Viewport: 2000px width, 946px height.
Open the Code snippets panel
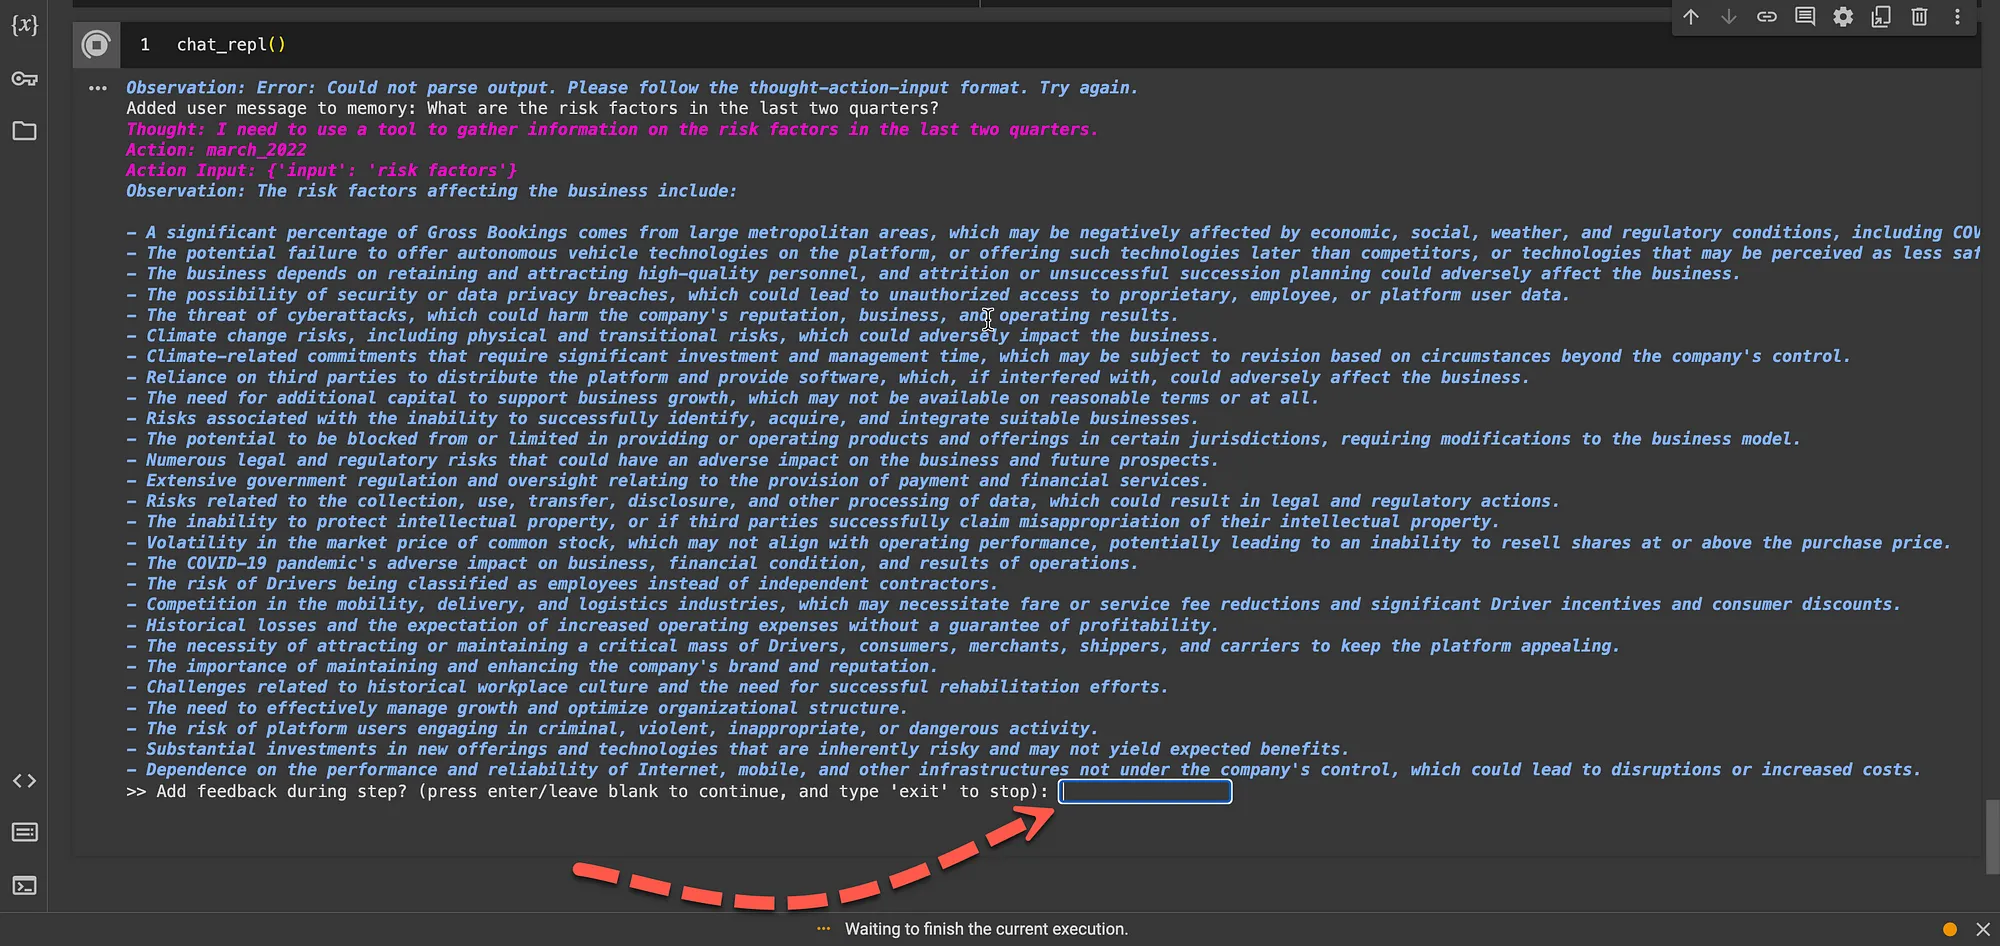click(24, 781)
